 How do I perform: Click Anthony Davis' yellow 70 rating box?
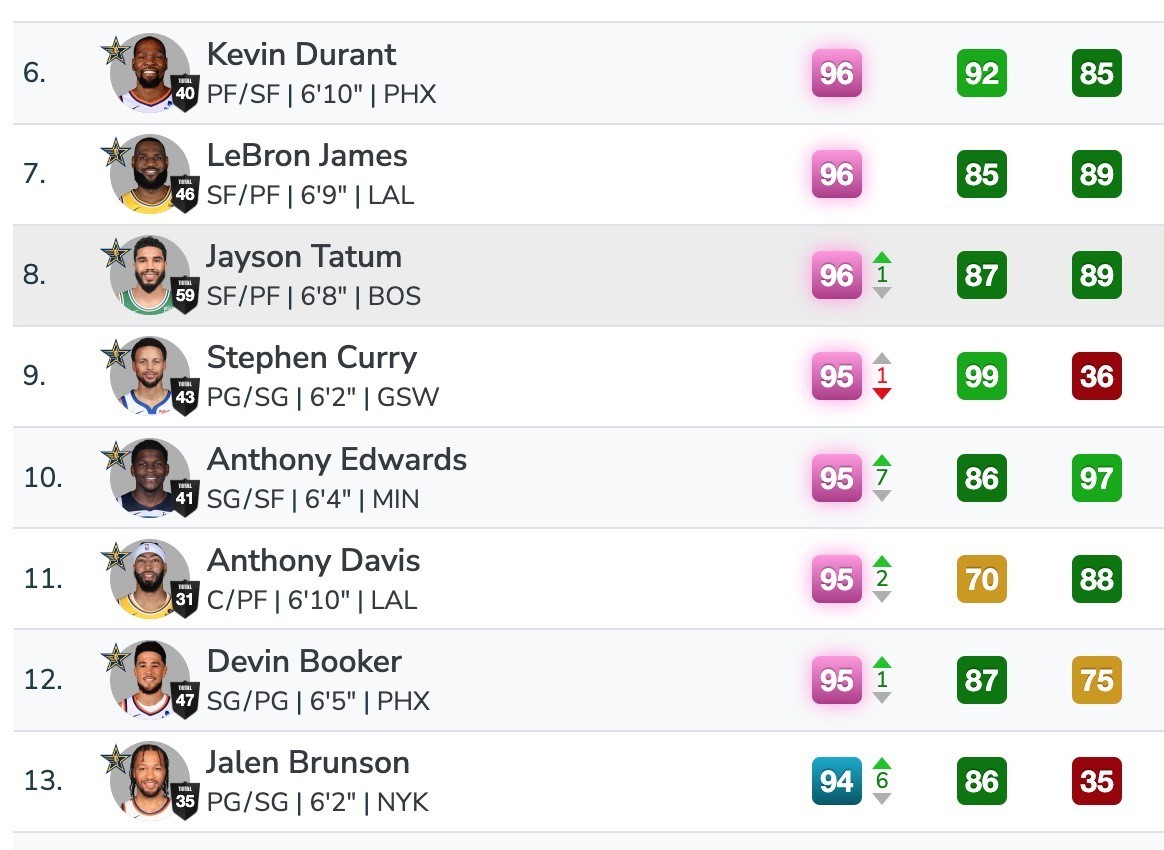click(x=981, y=578)
